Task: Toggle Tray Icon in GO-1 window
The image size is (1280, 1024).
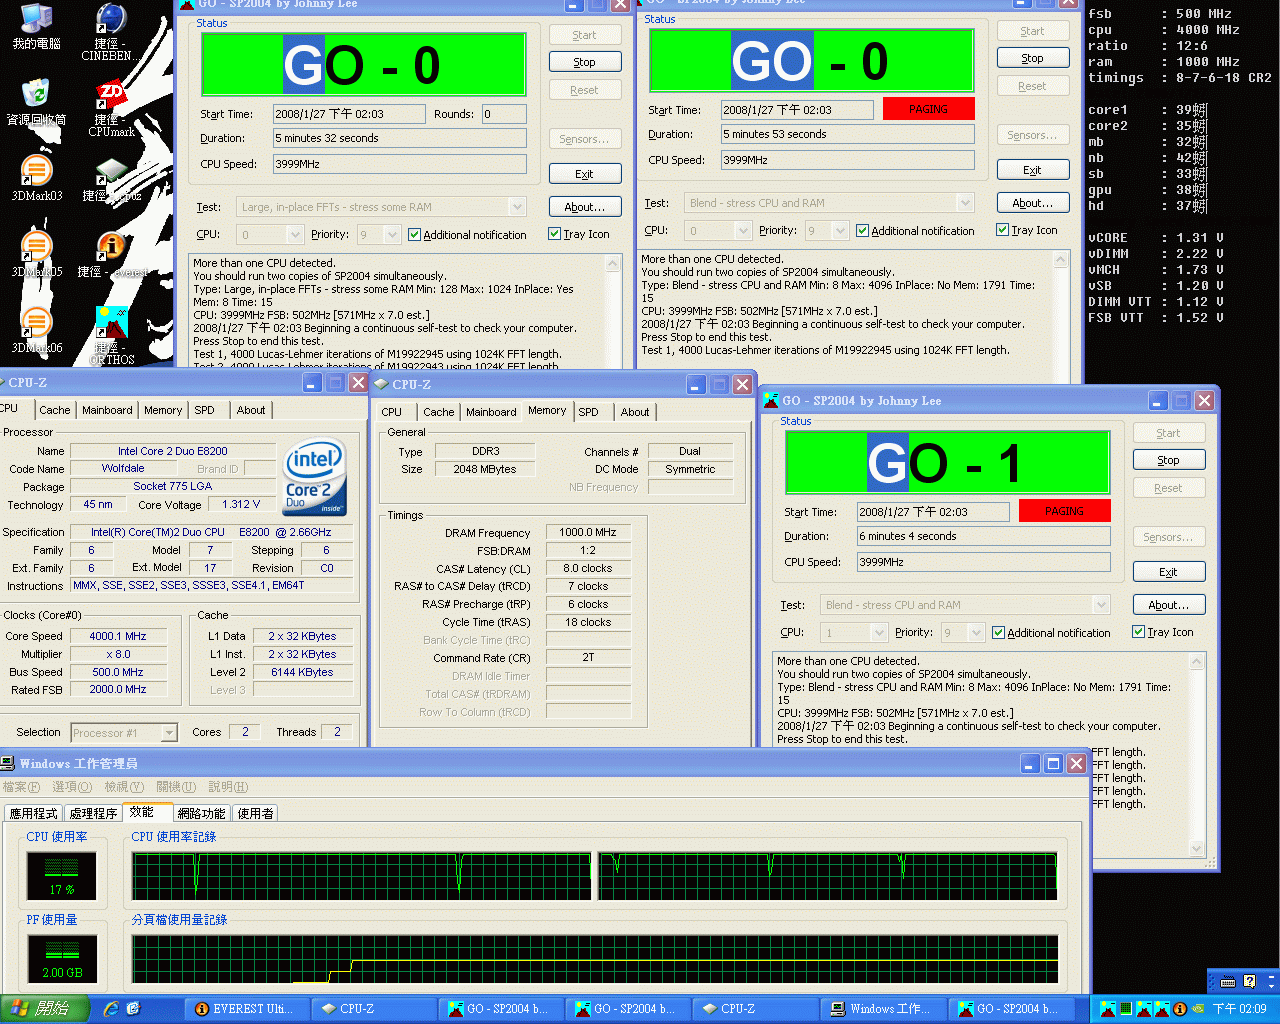Action: pyautogui.click(x=1139, y=632)
